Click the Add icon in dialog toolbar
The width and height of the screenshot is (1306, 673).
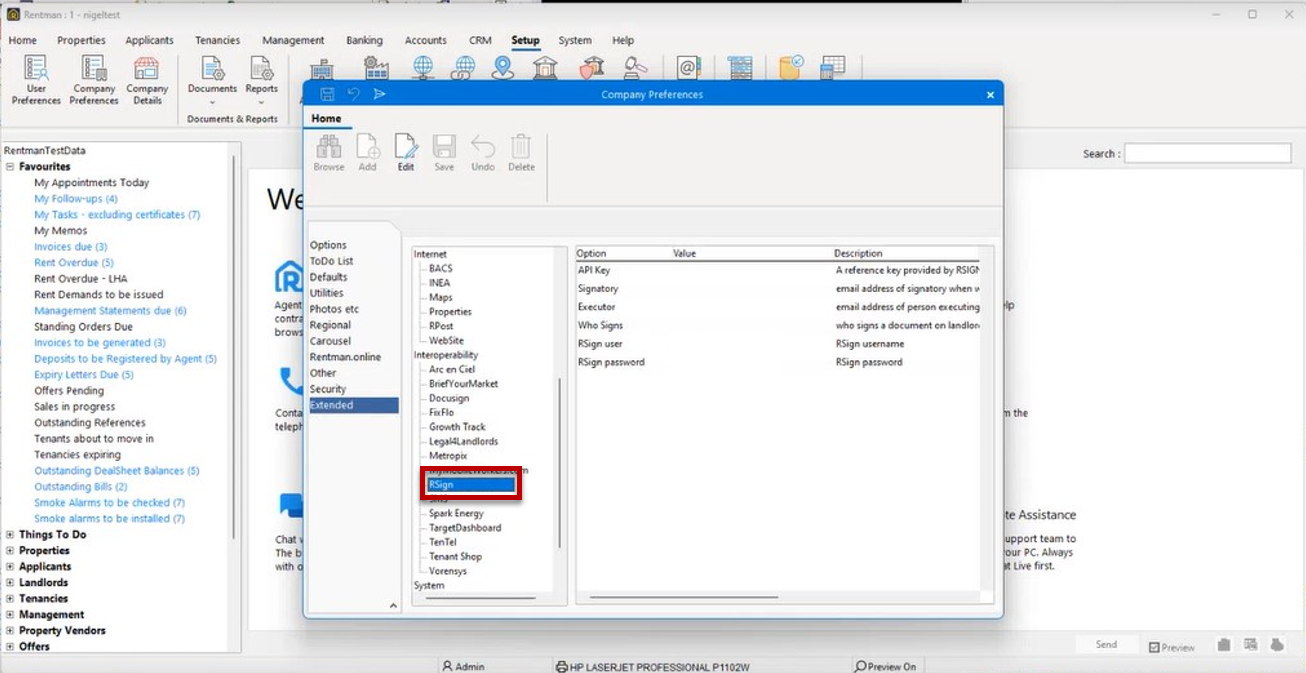coord(368,152)
